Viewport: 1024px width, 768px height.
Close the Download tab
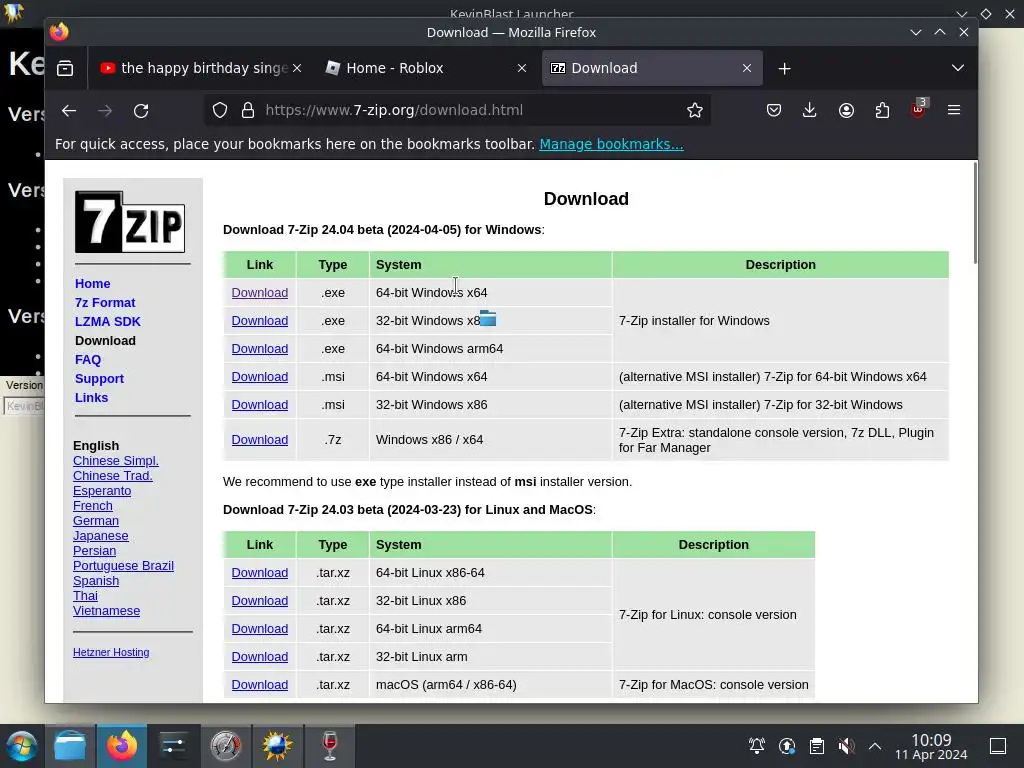747,68
